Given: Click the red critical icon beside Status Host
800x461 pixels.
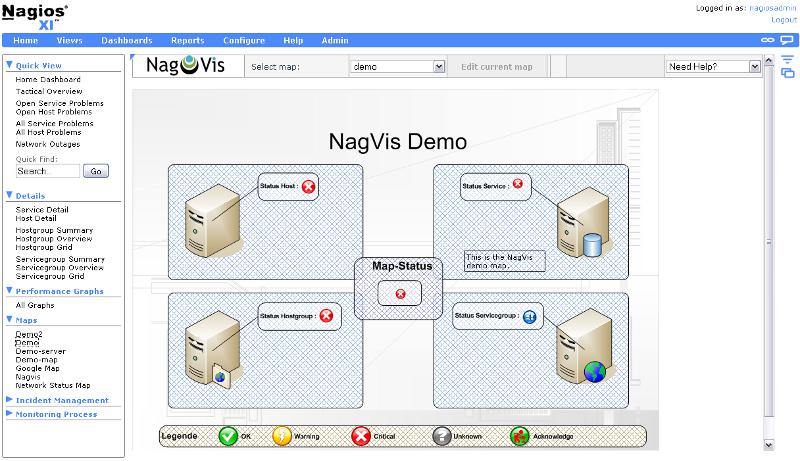Looking at the screenshot, I should coord(308,187).
